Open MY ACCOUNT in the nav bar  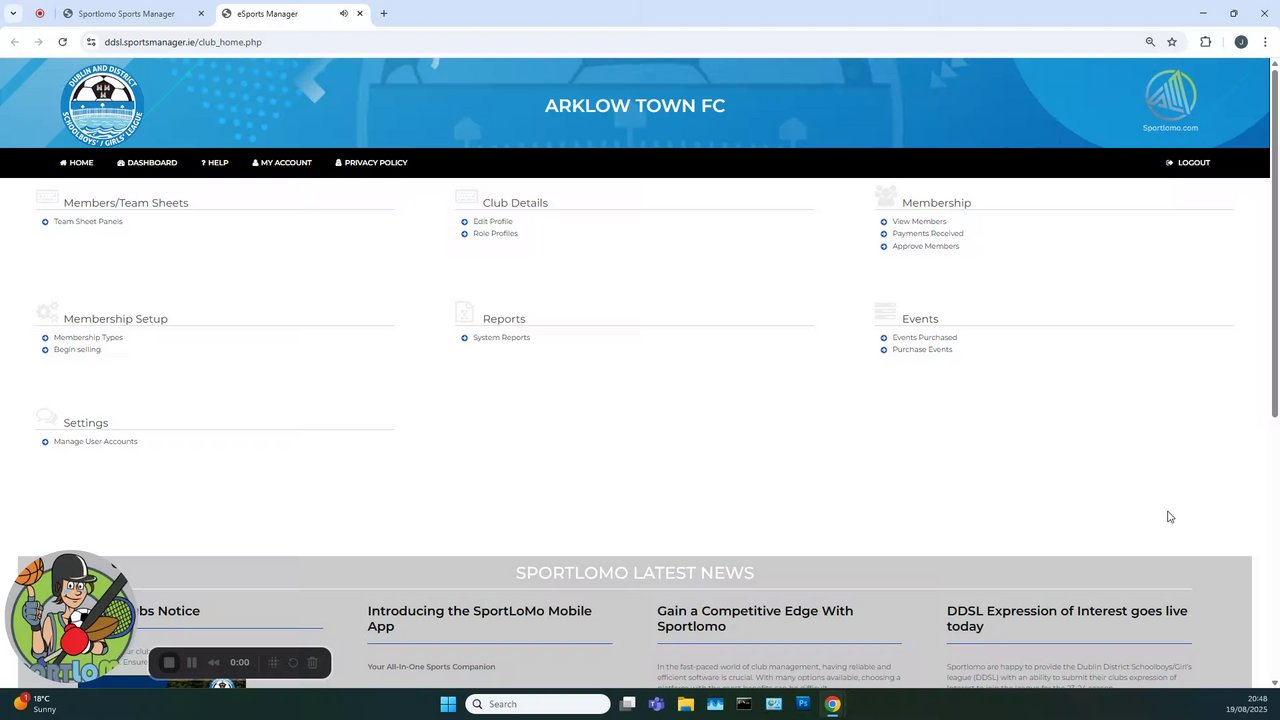[282, 163]
